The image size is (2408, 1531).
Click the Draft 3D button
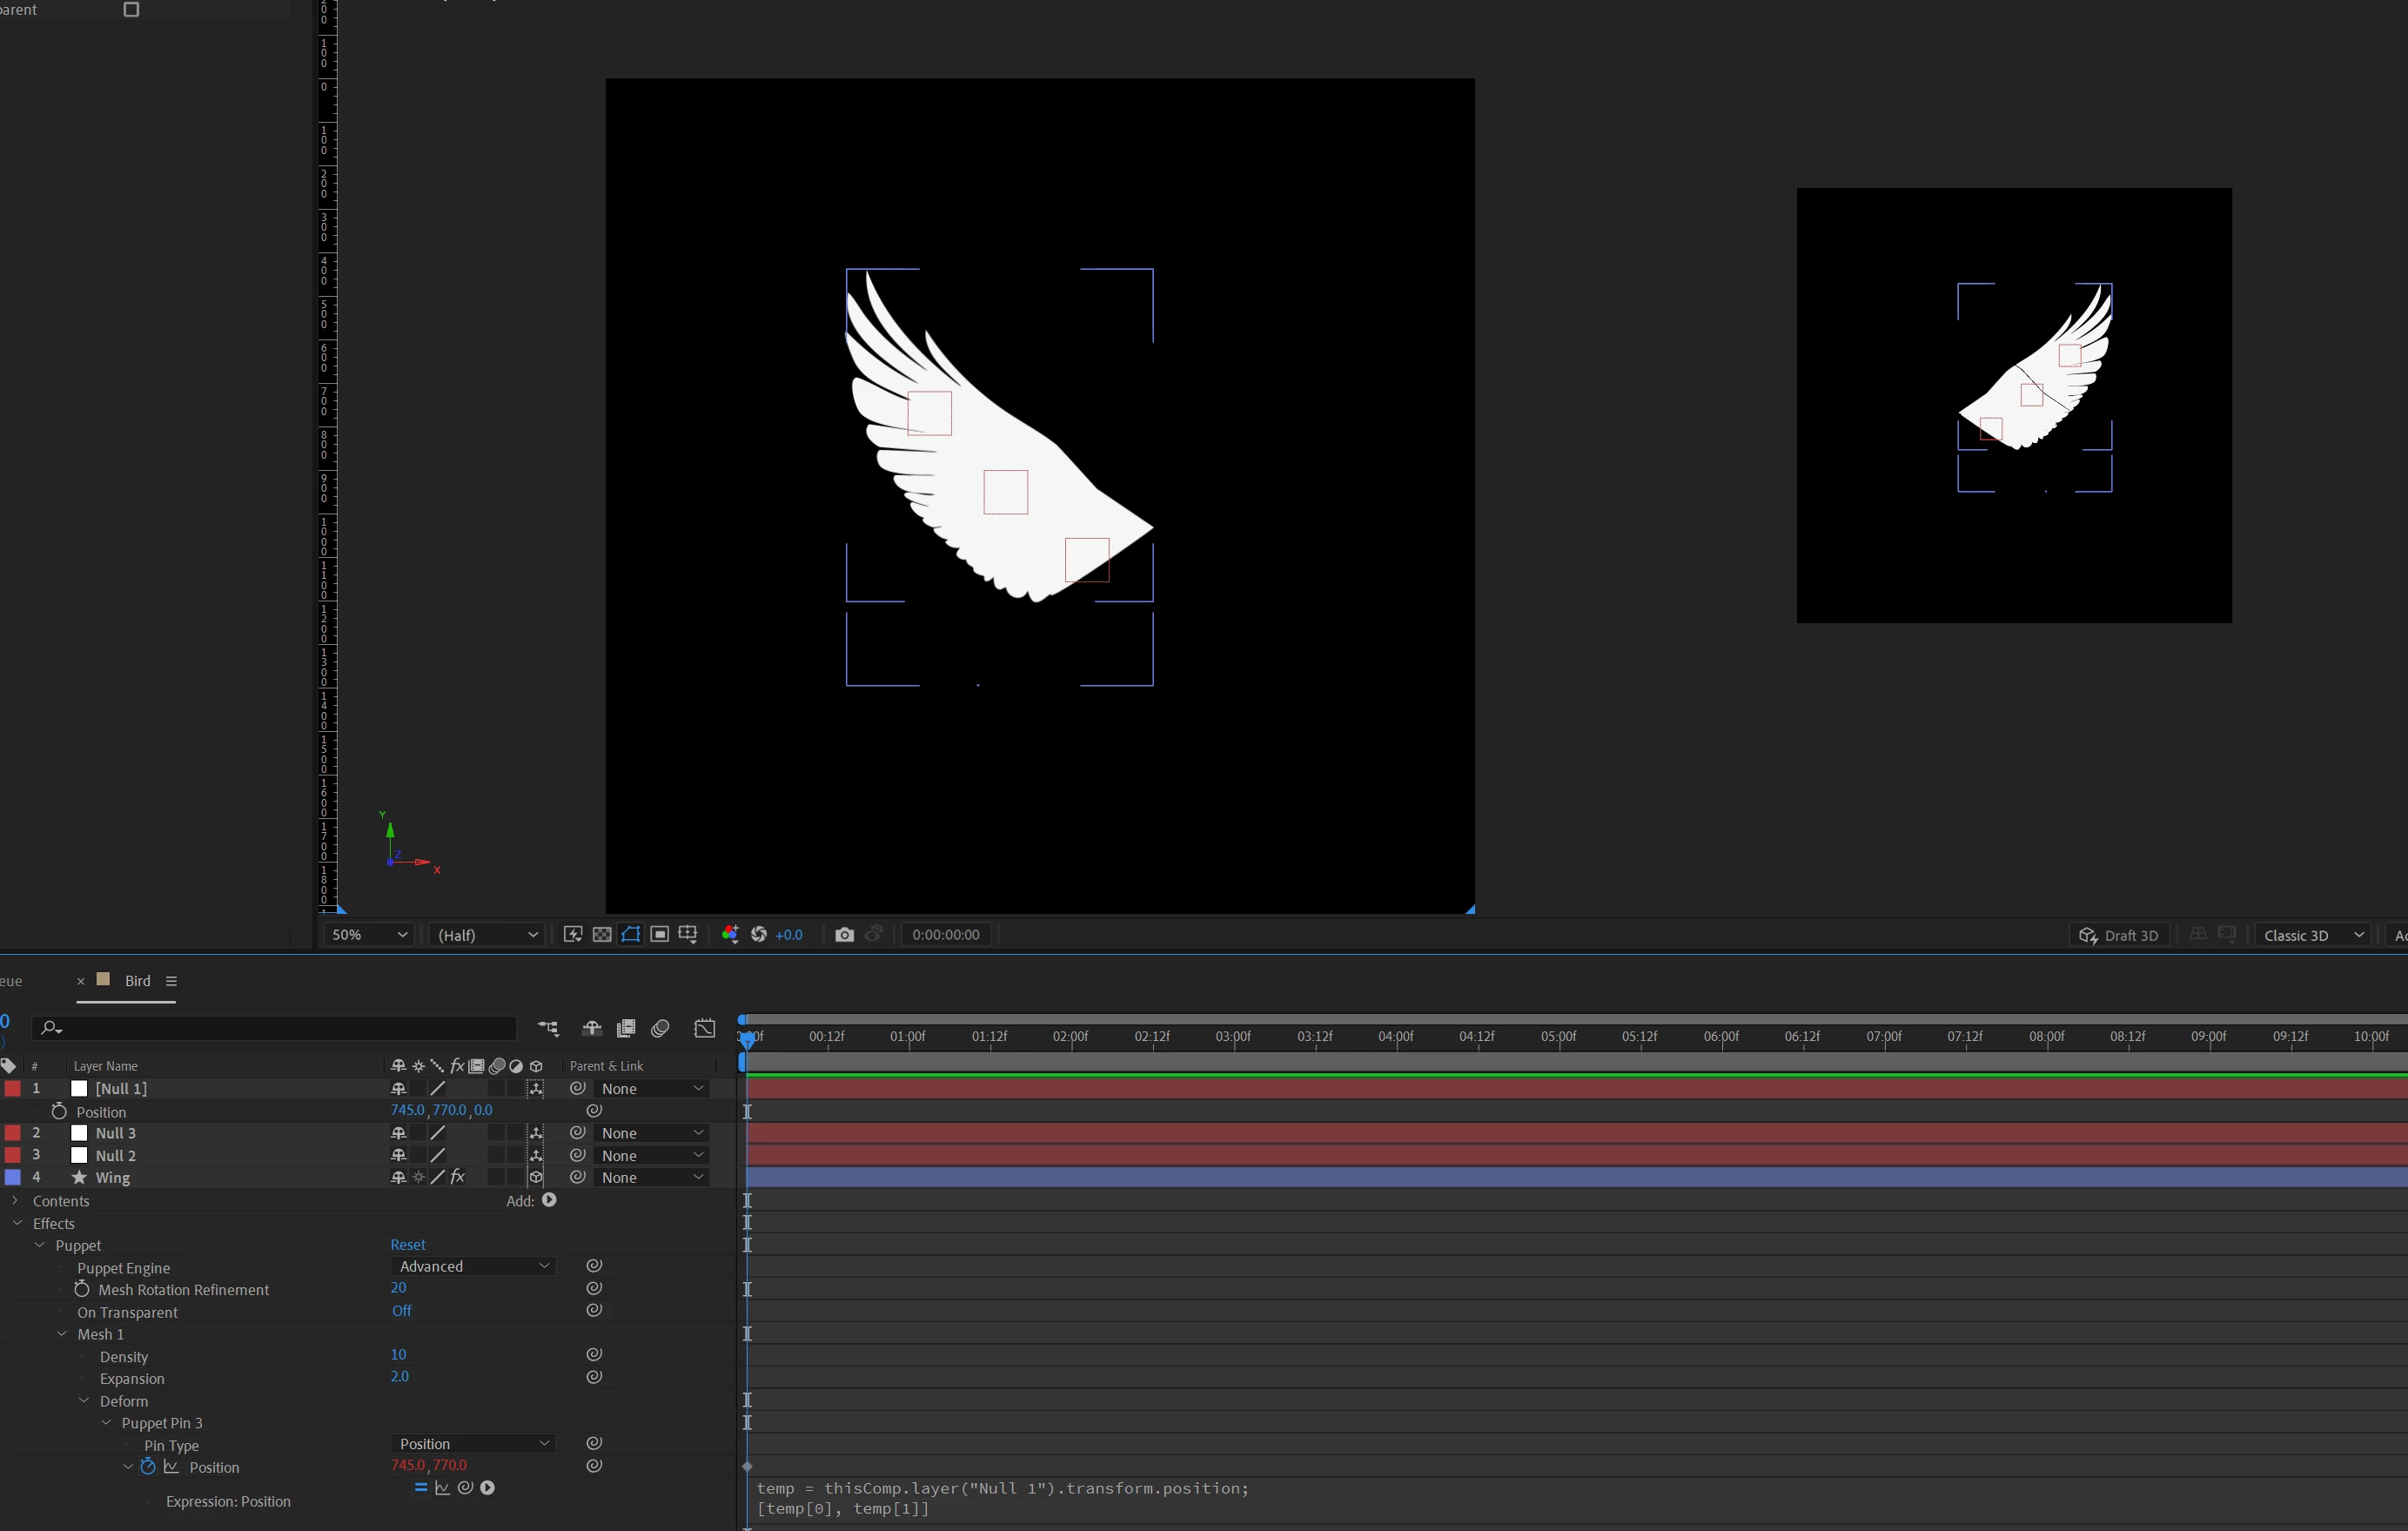coord(2118,935)
